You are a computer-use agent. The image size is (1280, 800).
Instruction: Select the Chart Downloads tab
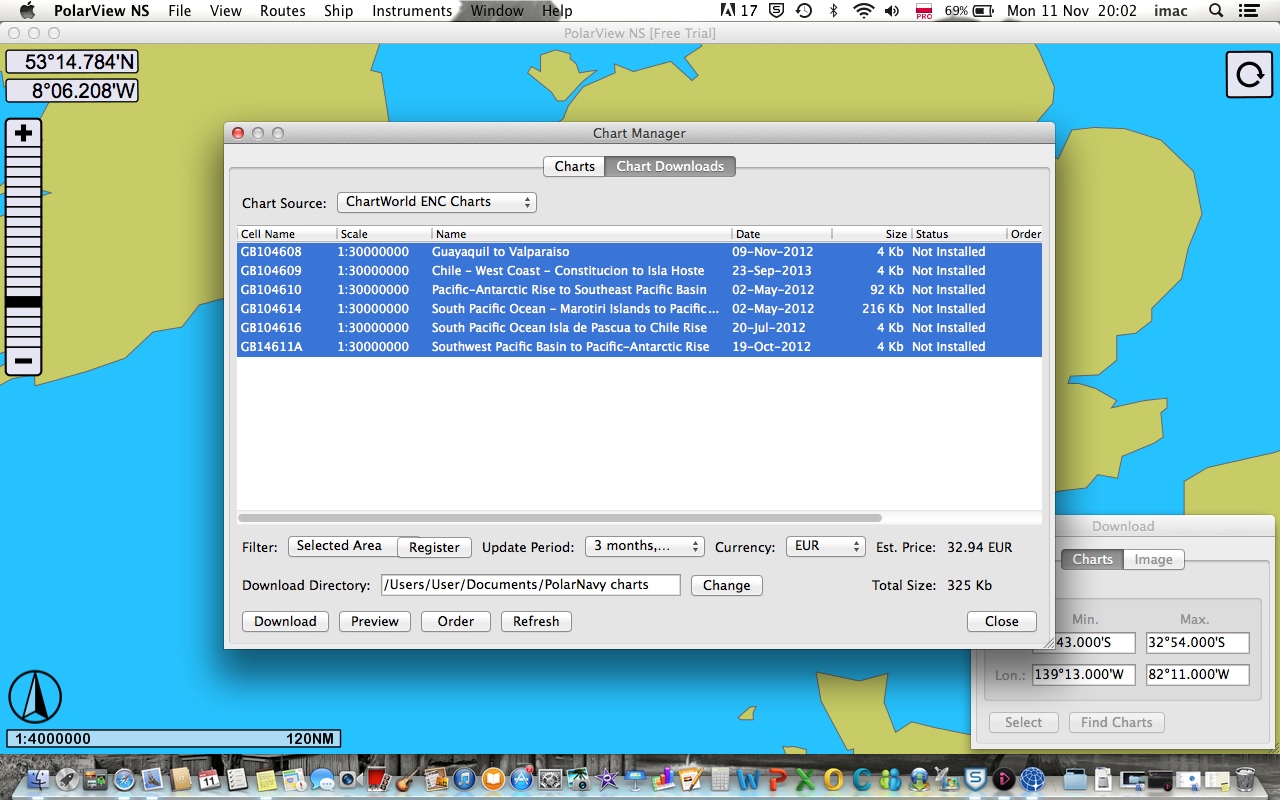[x=670, y=166]
